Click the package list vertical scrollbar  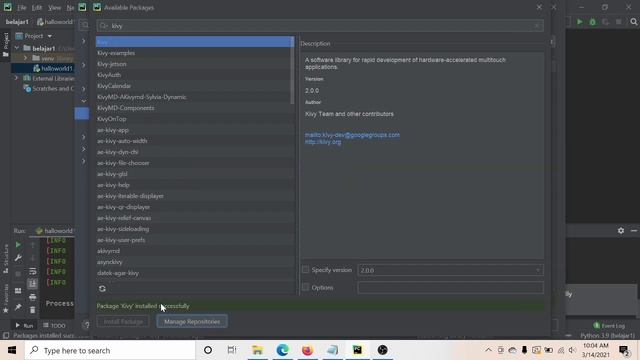click(292, 70)
